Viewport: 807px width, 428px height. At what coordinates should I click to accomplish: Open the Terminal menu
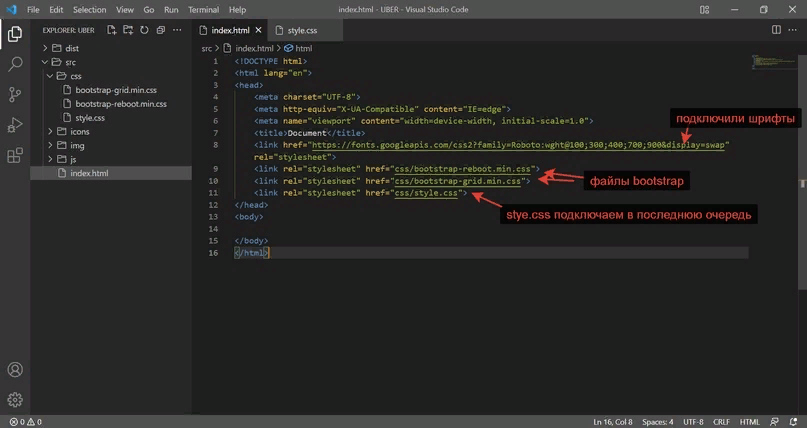[203, 9]
